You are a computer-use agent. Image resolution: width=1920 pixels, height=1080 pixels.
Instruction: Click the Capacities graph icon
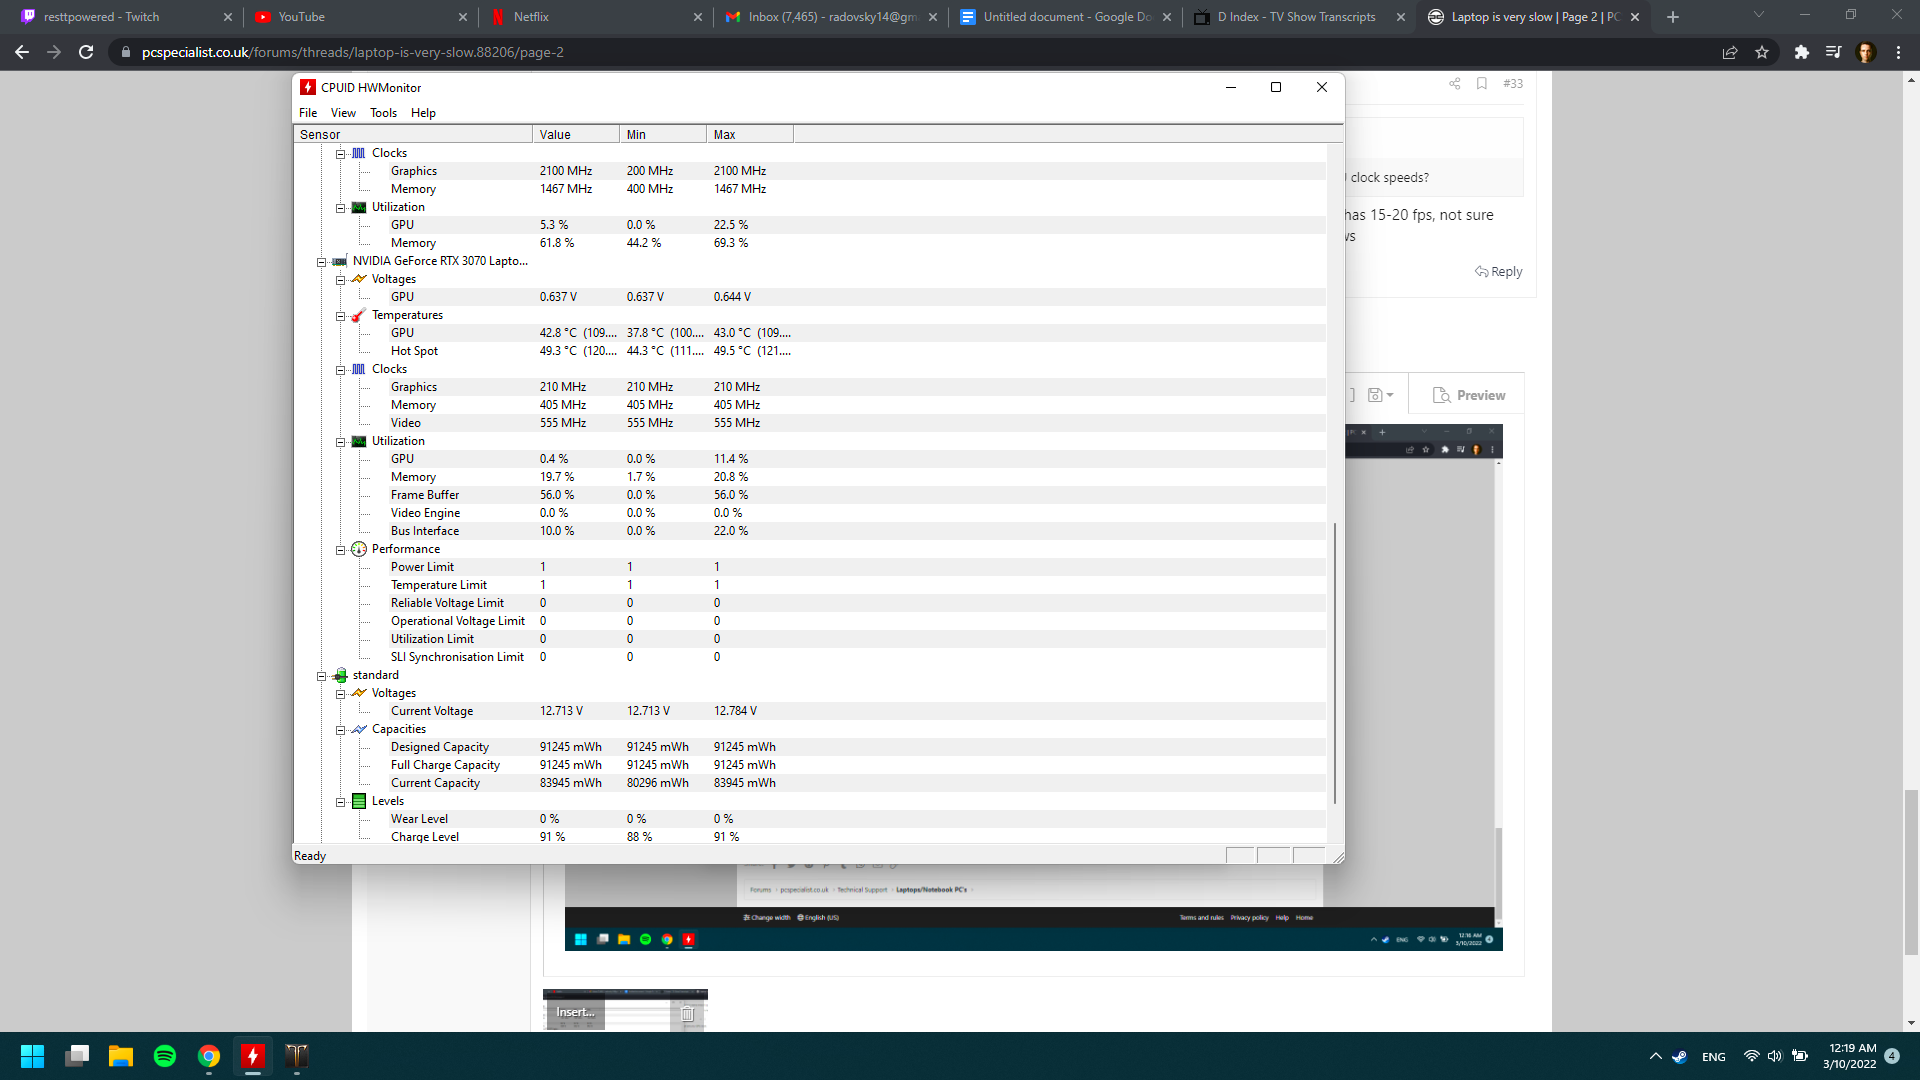pyautogui.click(x=359, y=729)
